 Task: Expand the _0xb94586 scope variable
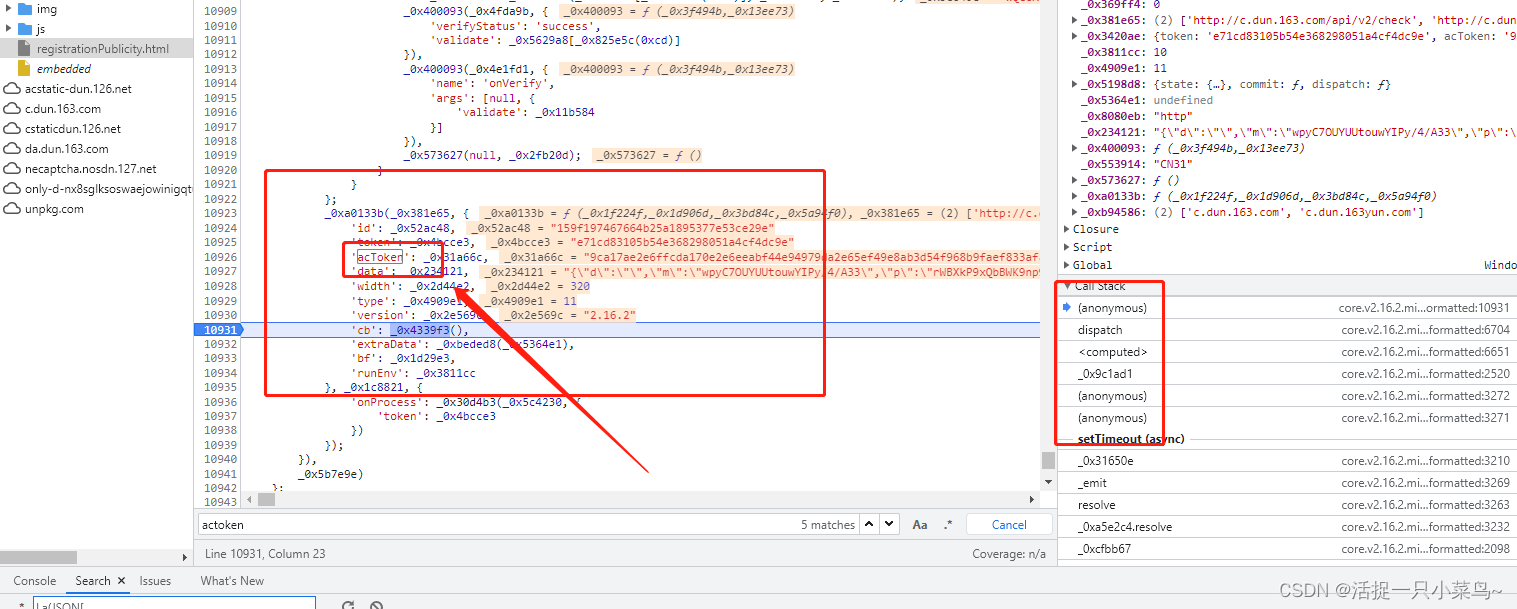pos(1074,212)
